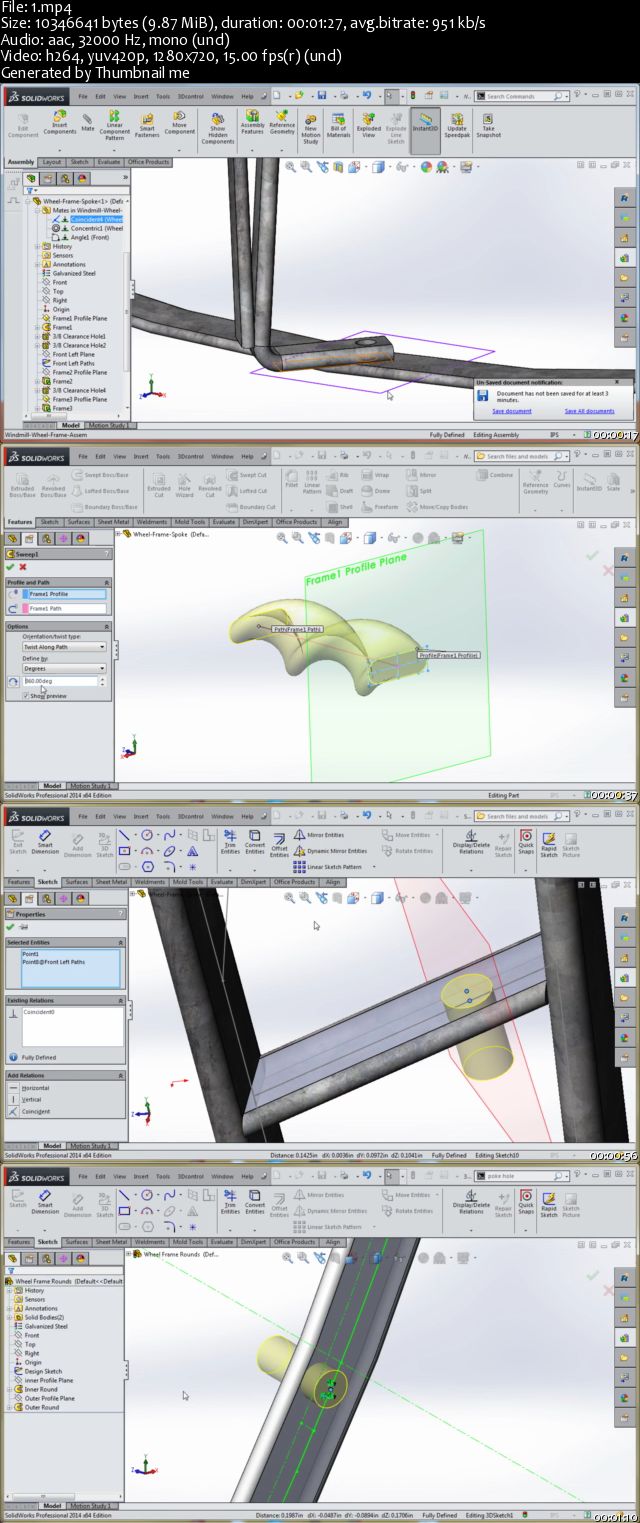Open the Mold Tools tab in the Sweep1 window
The image size is (640, 1523).
(188, 522)
